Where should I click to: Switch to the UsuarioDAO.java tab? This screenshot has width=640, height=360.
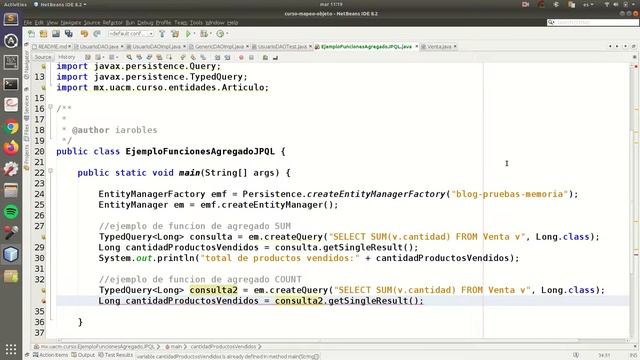click(x=98, y=47)
